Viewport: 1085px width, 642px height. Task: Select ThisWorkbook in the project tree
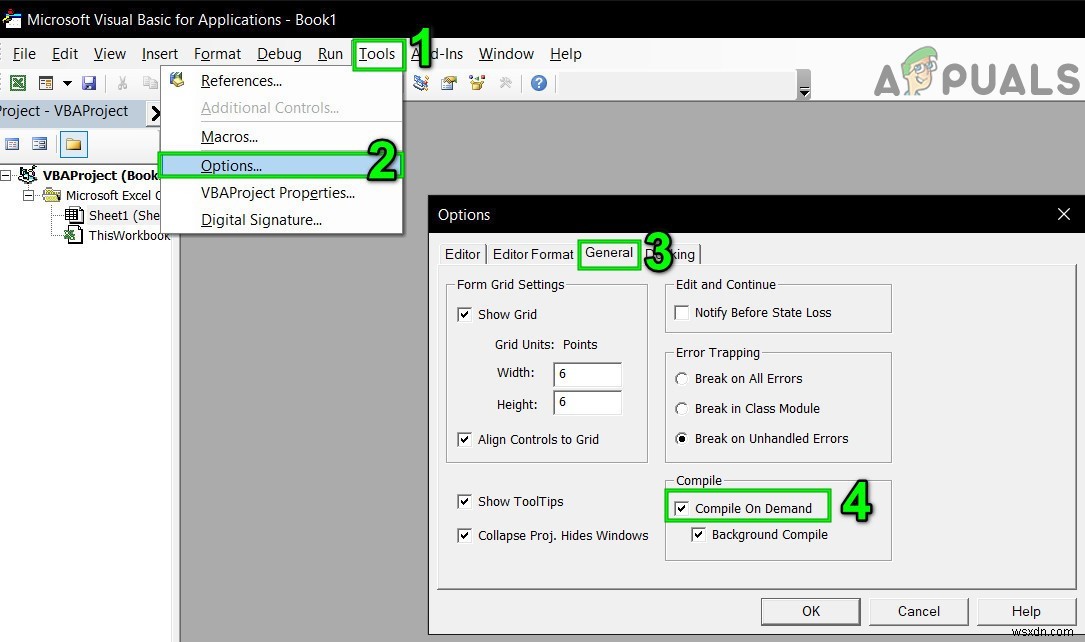129,236
